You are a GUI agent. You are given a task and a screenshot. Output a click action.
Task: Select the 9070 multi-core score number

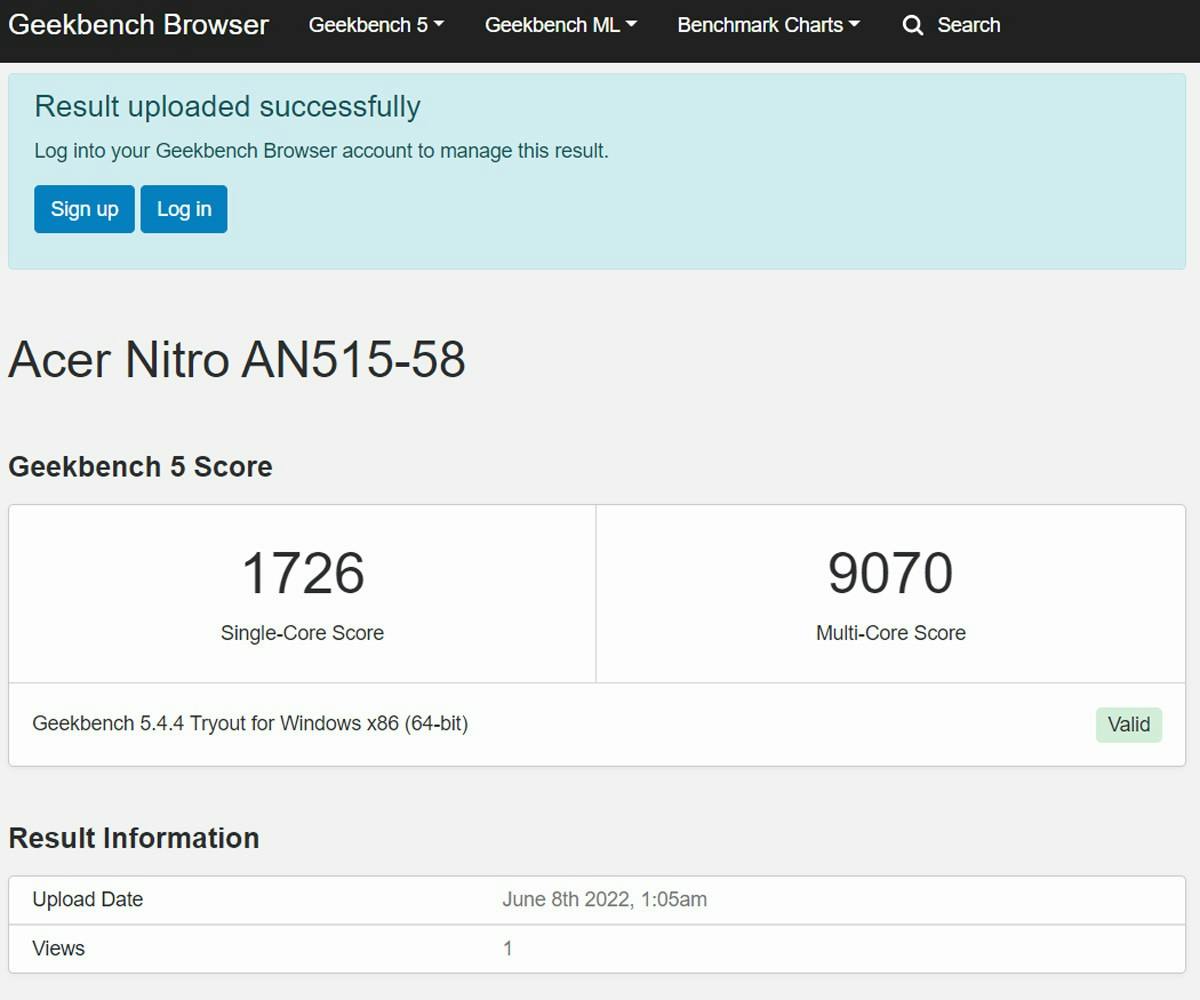pos(890,573)
